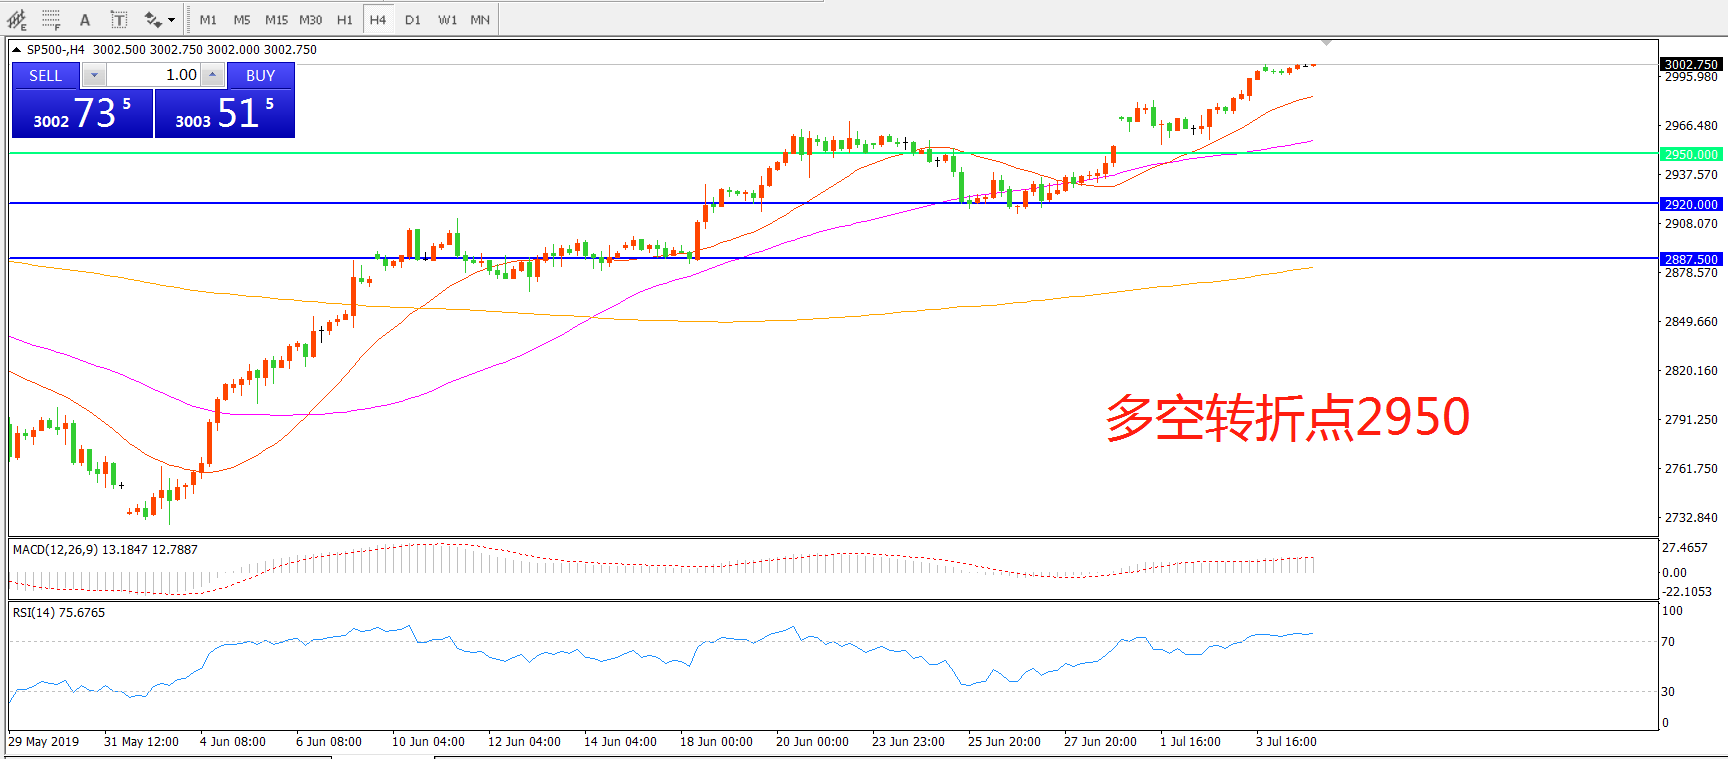Decrease lot volume with down arrow
This screenshot has width=1728, height=759.
pyautogui.click(x=94, y=75)
